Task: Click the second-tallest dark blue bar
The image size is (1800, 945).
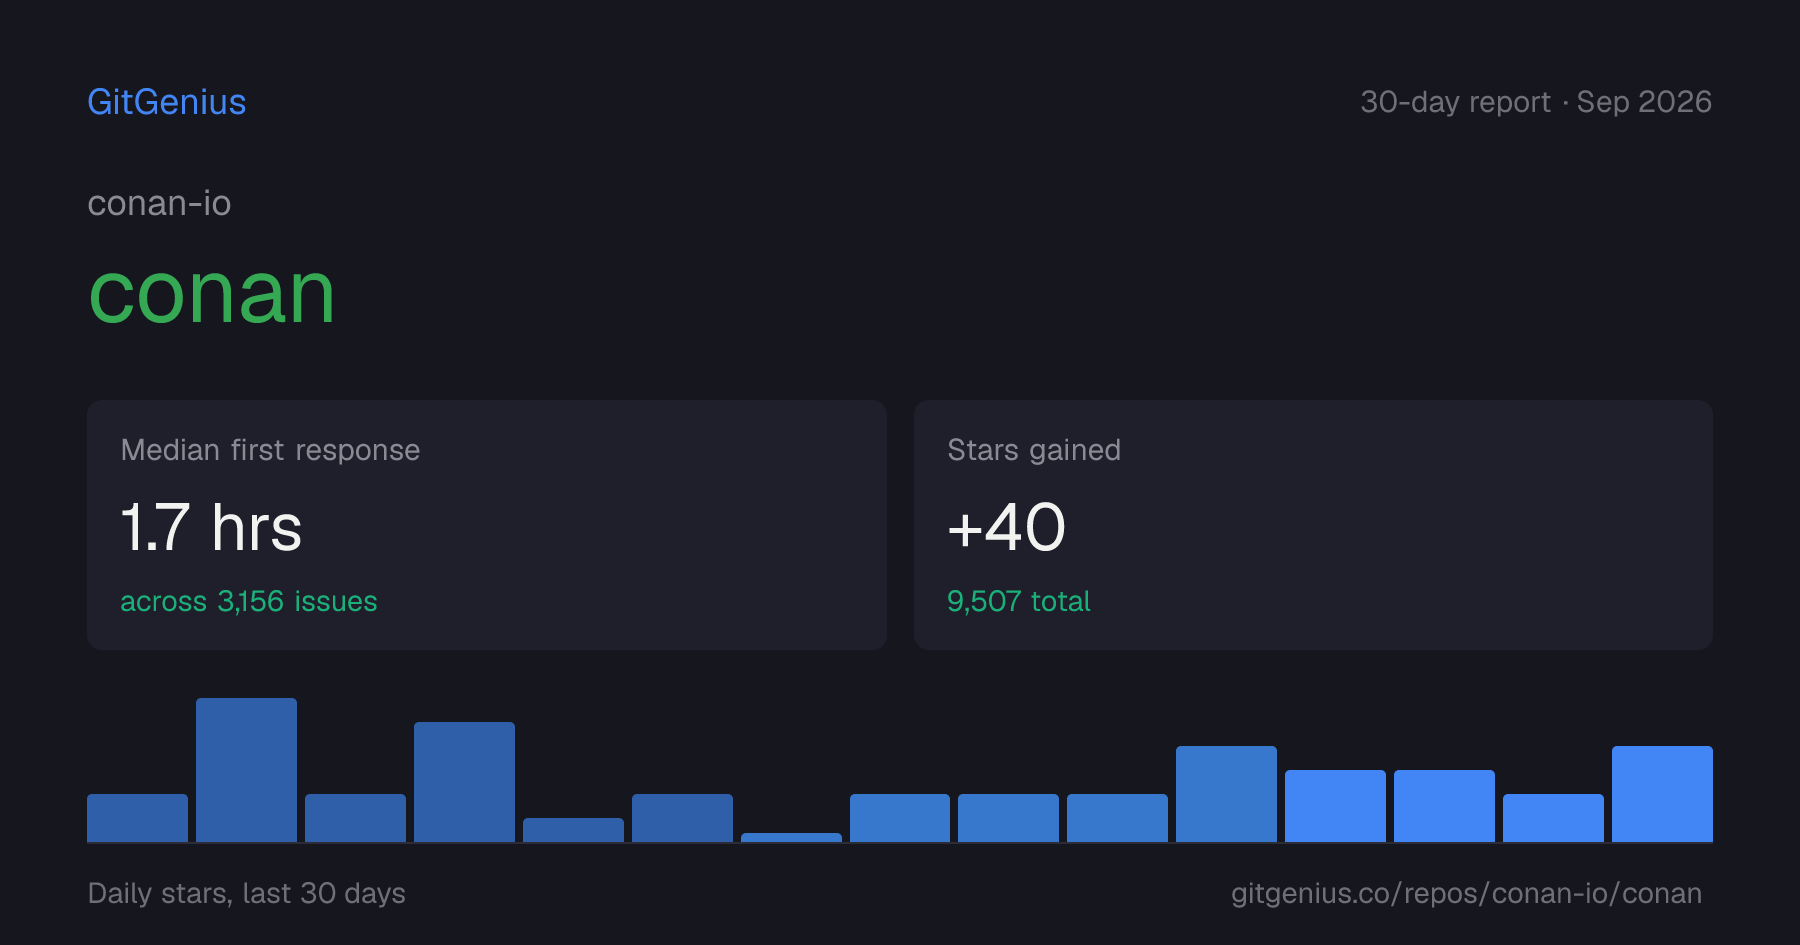Action: (464, 782)
